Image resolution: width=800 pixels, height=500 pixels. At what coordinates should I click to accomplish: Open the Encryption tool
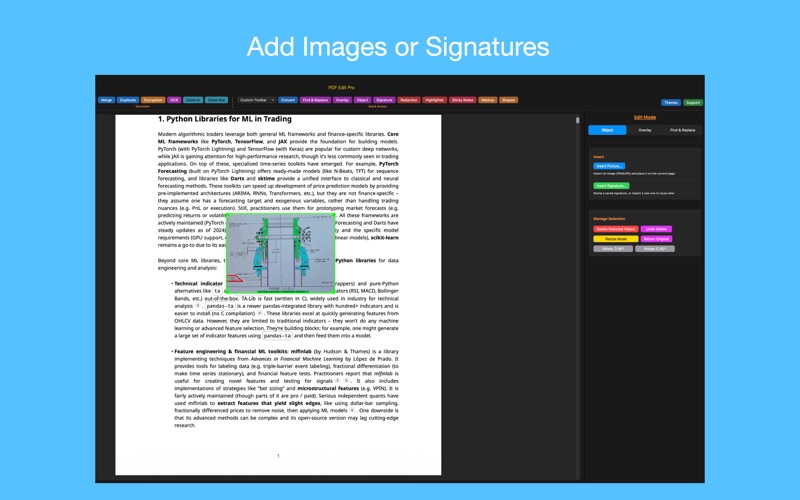(x=153, y=100)
